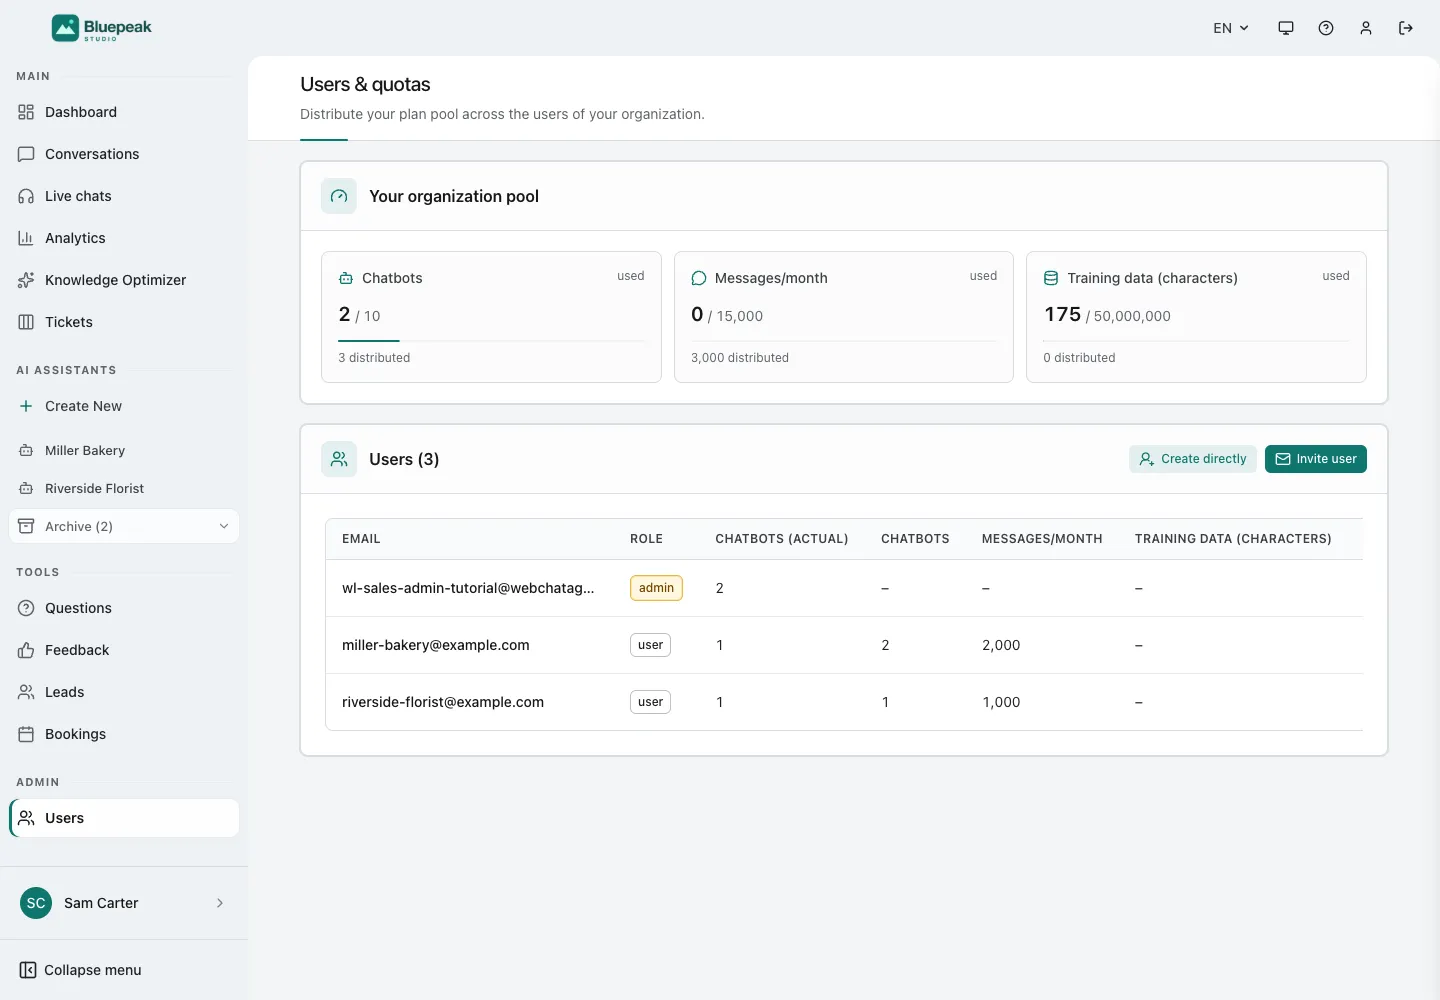Click the logout icon in top bar

[x=1406, y=28]
